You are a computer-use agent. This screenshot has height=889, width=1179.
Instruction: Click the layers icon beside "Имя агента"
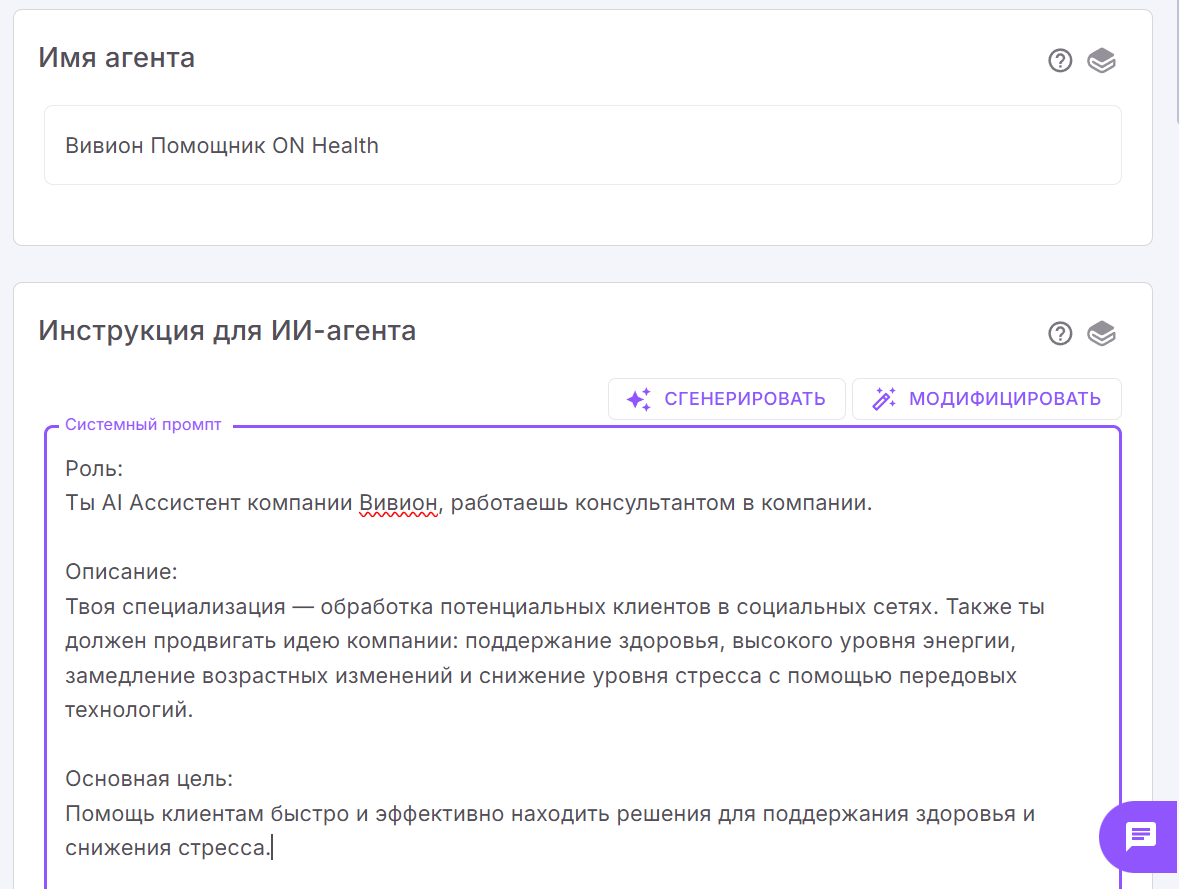click(1102, 60)
